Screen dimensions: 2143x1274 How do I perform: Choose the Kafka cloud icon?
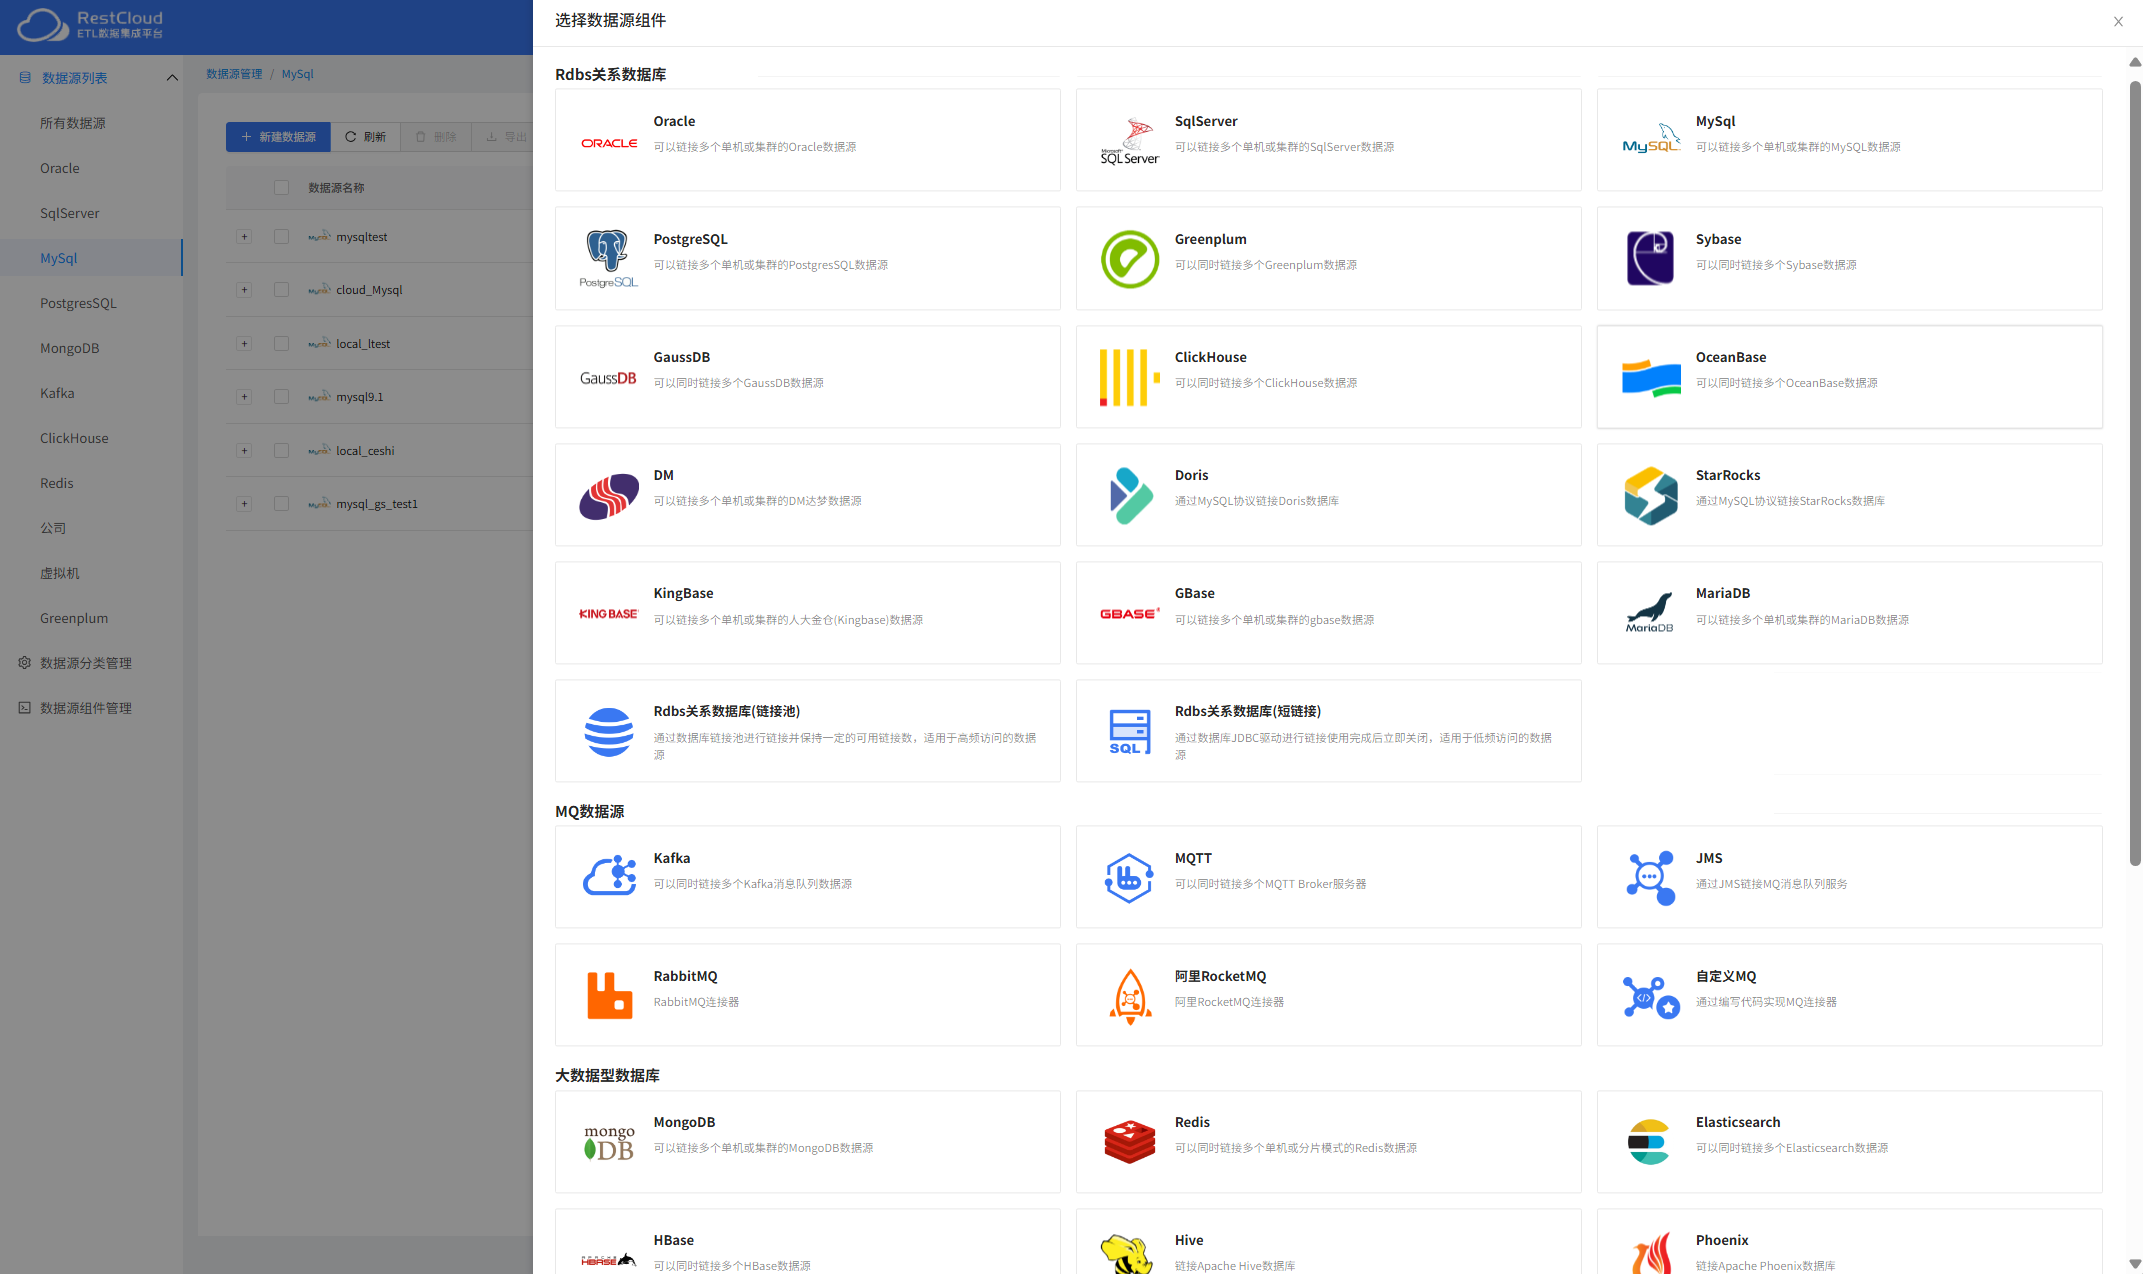tap(610, 877)
